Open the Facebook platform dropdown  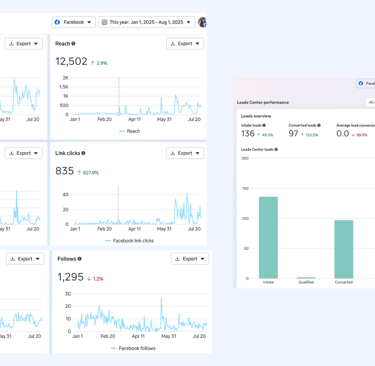coord(73,22)
